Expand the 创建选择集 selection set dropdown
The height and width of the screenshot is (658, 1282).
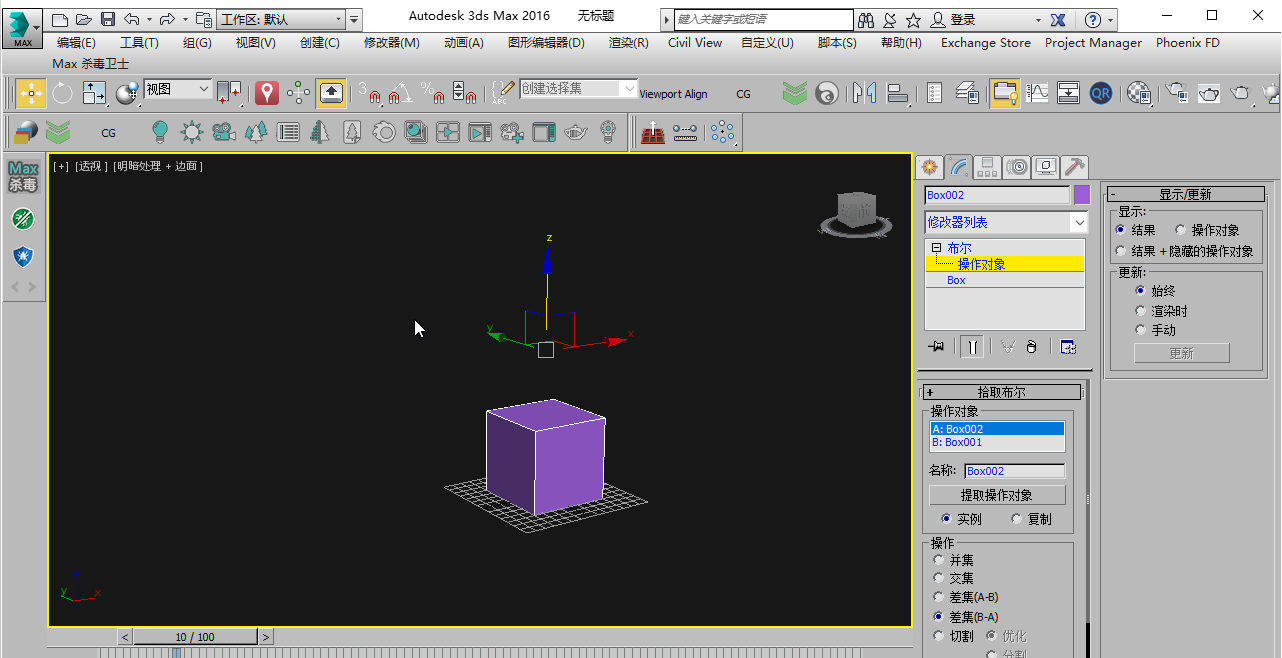[629, 89]
